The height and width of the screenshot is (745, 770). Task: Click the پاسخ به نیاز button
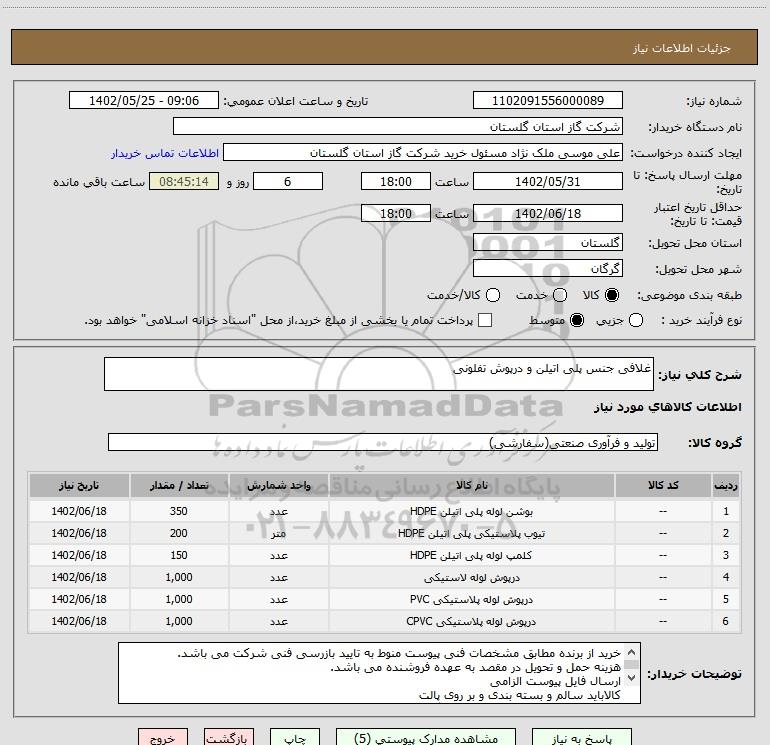pyautogui.click(x=581, y=739)
